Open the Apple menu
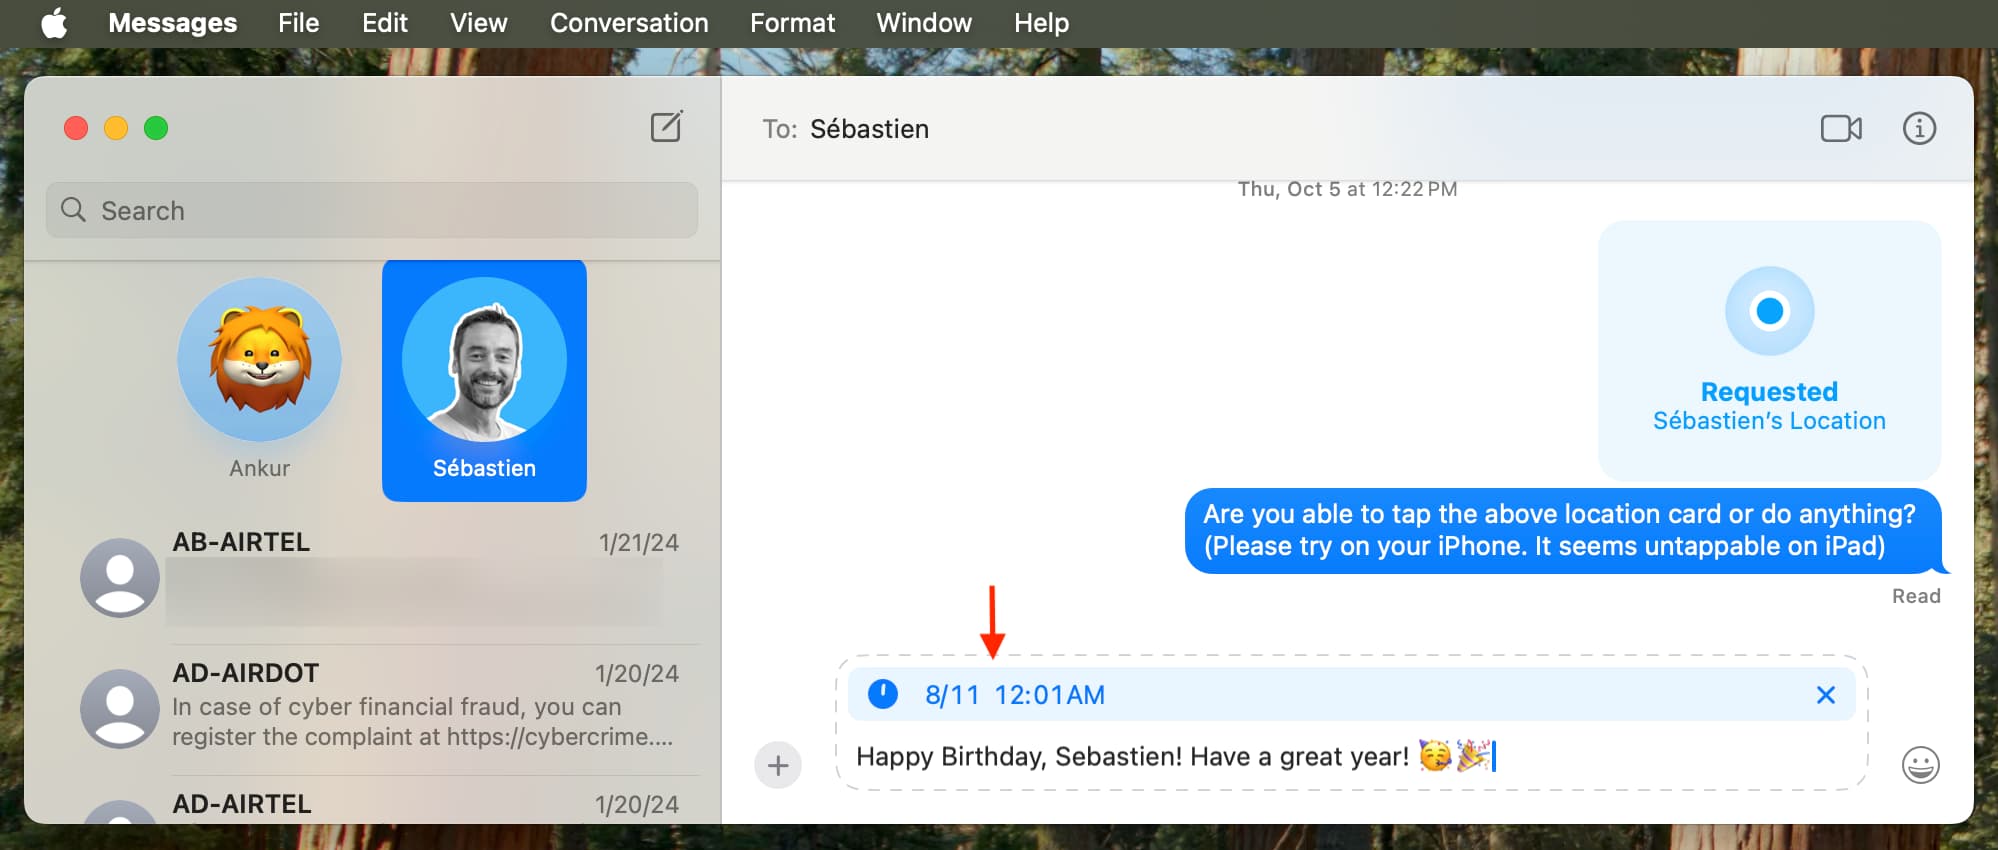The height and width of the screenshot is (850, 1998). tap(54, 23)
